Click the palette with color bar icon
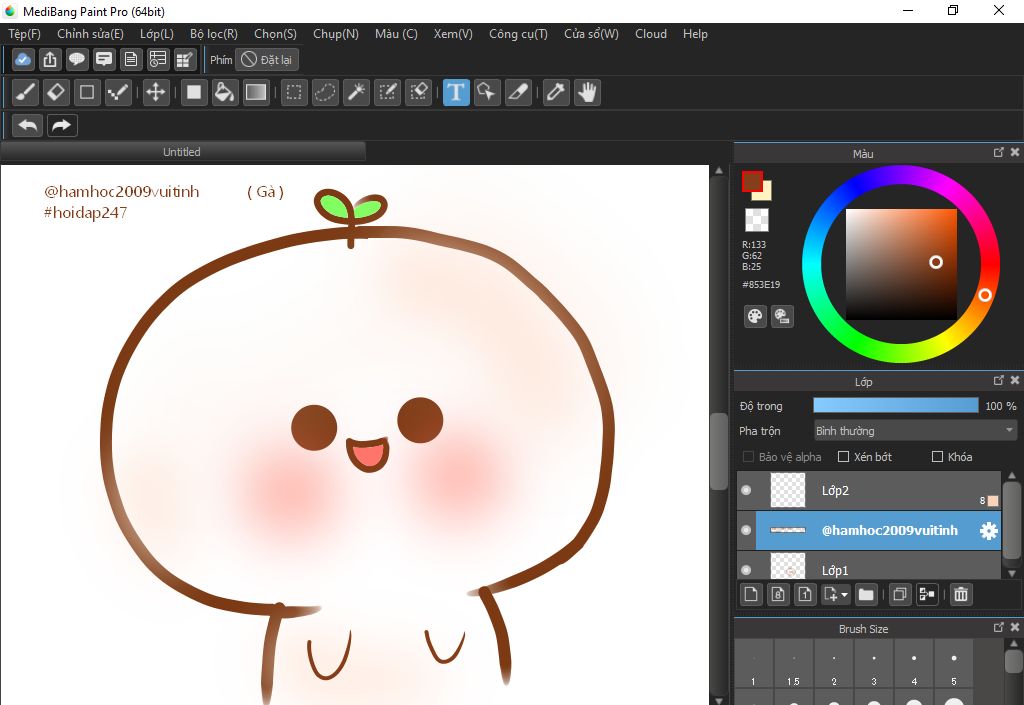The image size is (1024, 705). [x=782, y=317]
